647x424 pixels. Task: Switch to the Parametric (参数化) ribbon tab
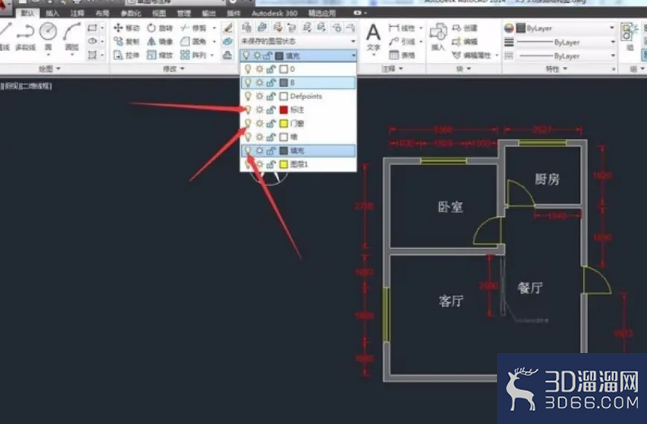point(131,13)
